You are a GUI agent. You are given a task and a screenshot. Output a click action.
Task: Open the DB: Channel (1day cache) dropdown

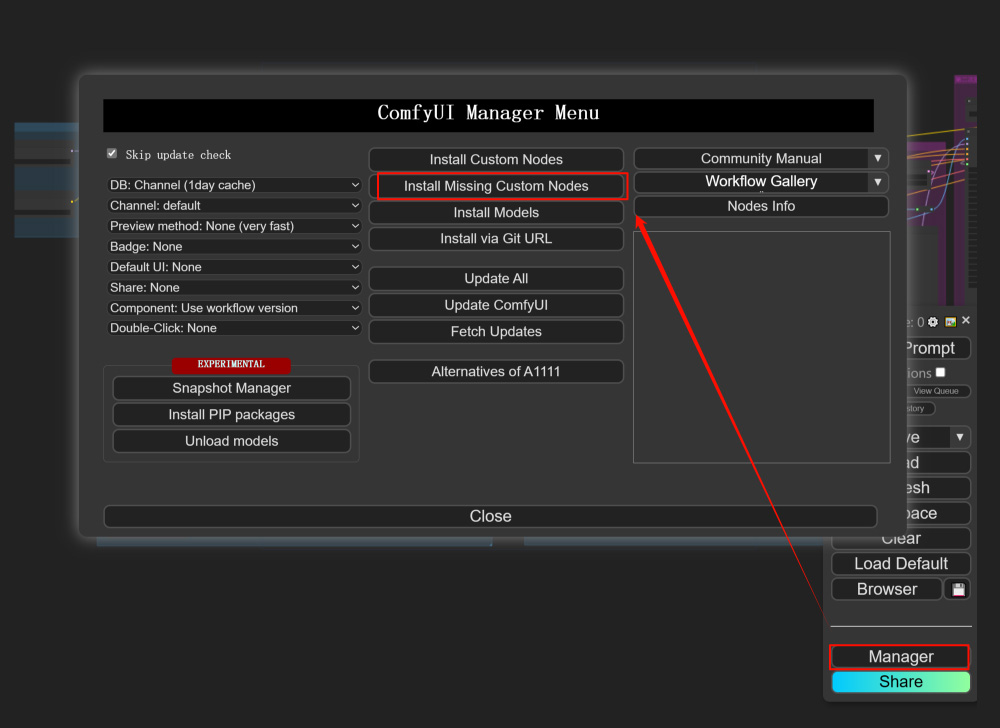pos(234,185)
